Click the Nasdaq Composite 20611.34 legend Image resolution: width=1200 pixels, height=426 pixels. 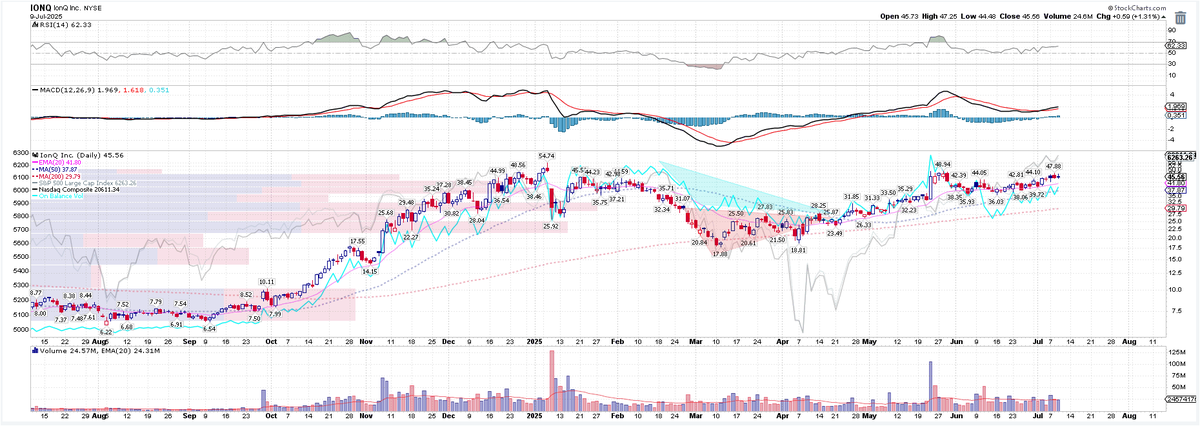click(x=75, y=190)
